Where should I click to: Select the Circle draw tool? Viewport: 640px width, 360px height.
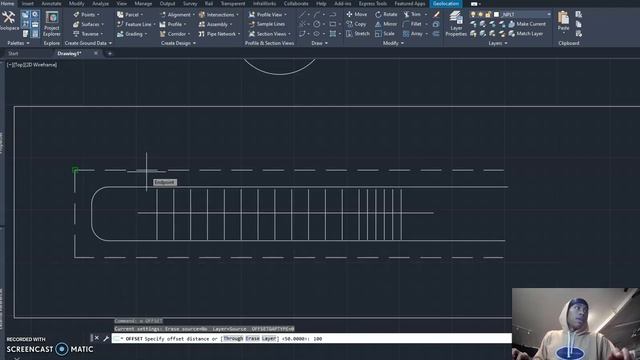coord(317,24)
